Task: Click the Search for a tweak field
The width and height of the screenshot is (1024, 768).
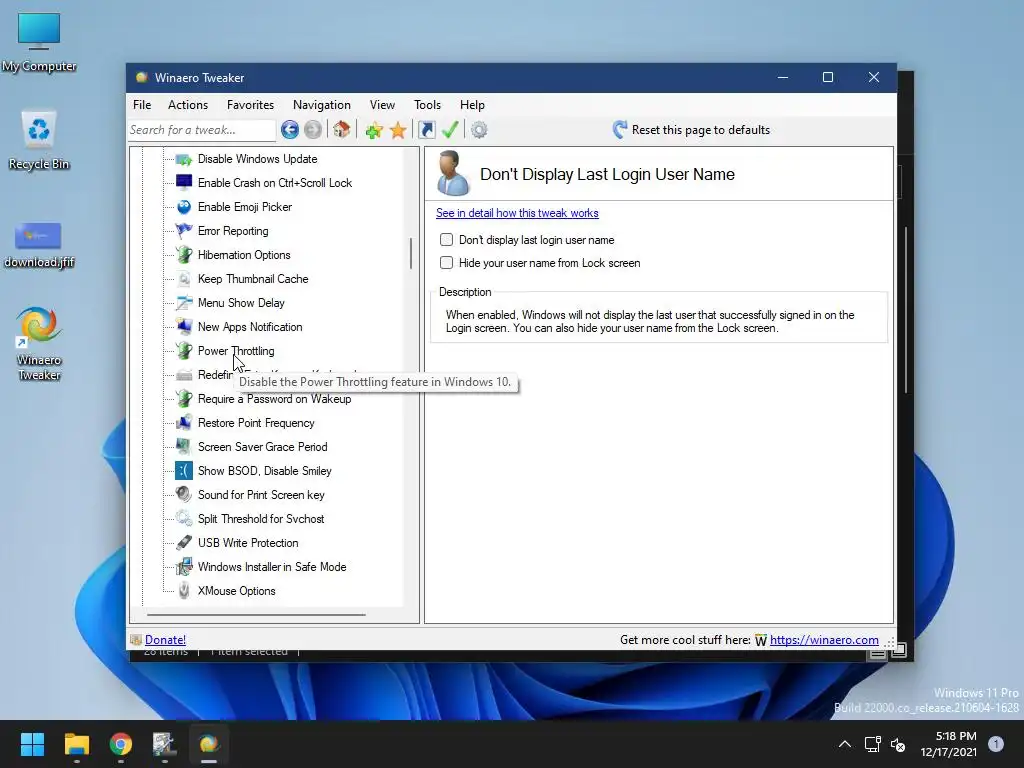Action: pyautogui.click(x=202, y=130)
